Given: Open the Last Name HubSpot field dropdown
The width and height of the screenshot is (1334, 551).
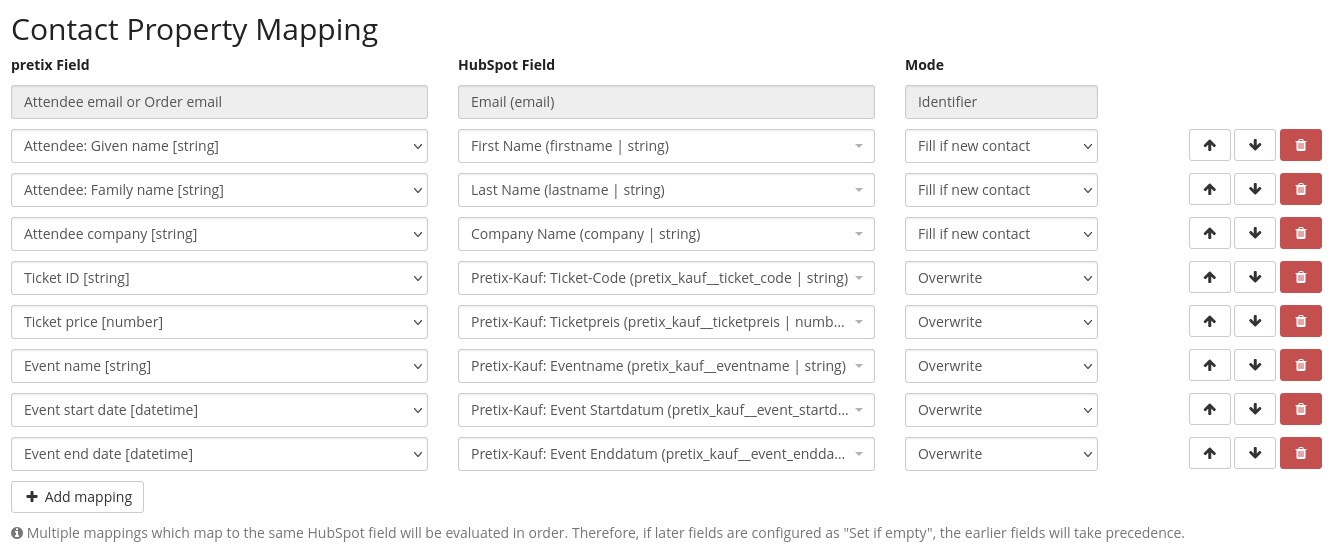Looking at the screenshot, I should (x=666, y=190).
